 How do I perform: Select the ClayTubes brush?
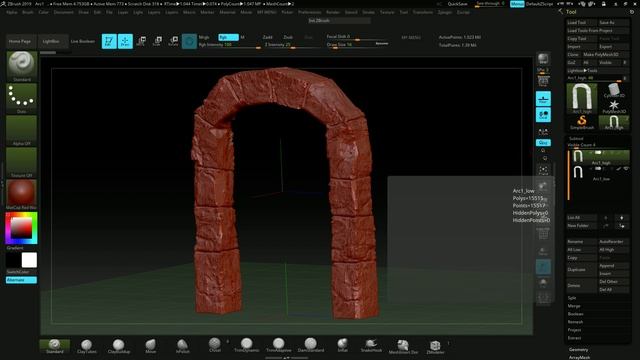(87, 346)
